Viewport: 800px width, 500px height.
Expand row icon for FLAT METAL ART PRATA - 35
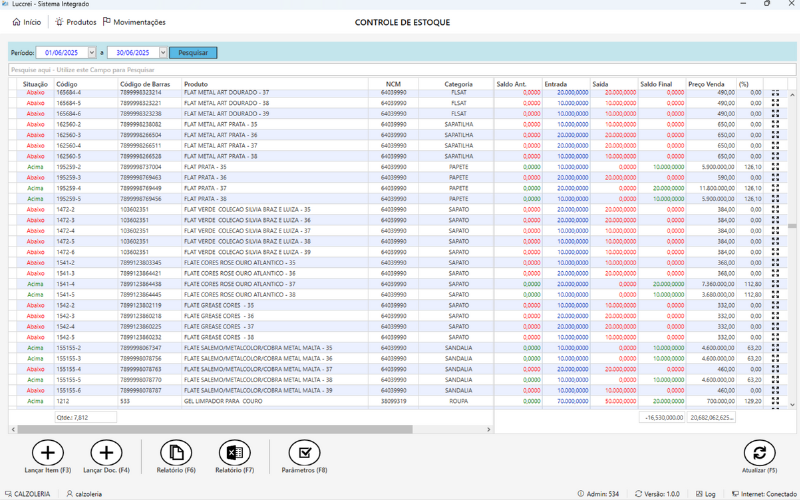[x=776, y=124]
